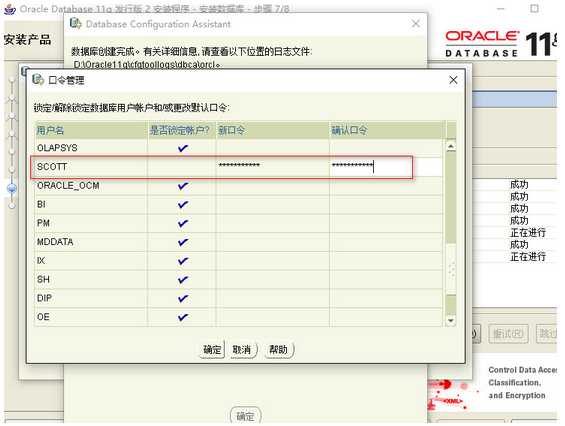The width and height of the screenshot is (565, 426).
Task: Toggle lock checkmark for BI account
Action: [x=183, y=204]
